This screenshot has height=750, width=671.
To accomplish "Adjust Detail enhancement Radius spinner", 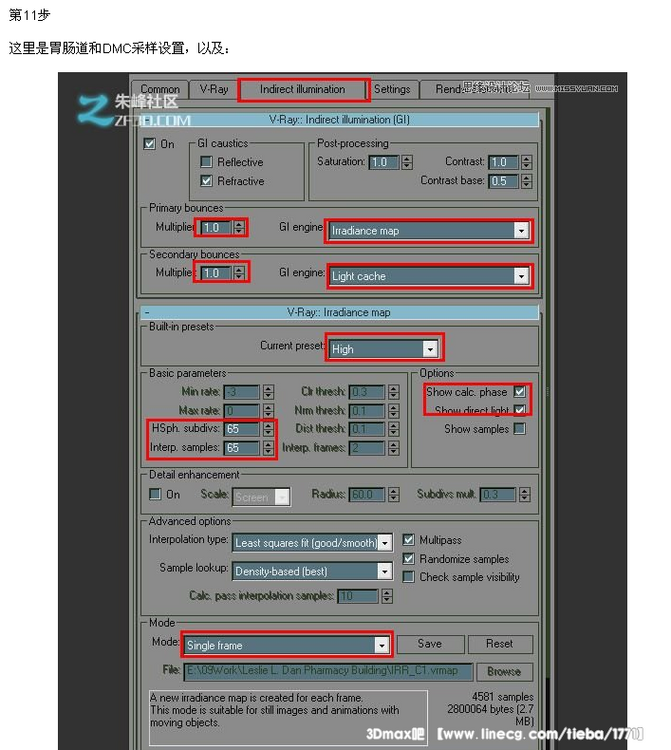I will pyautogui.click(x=394, y=495).
